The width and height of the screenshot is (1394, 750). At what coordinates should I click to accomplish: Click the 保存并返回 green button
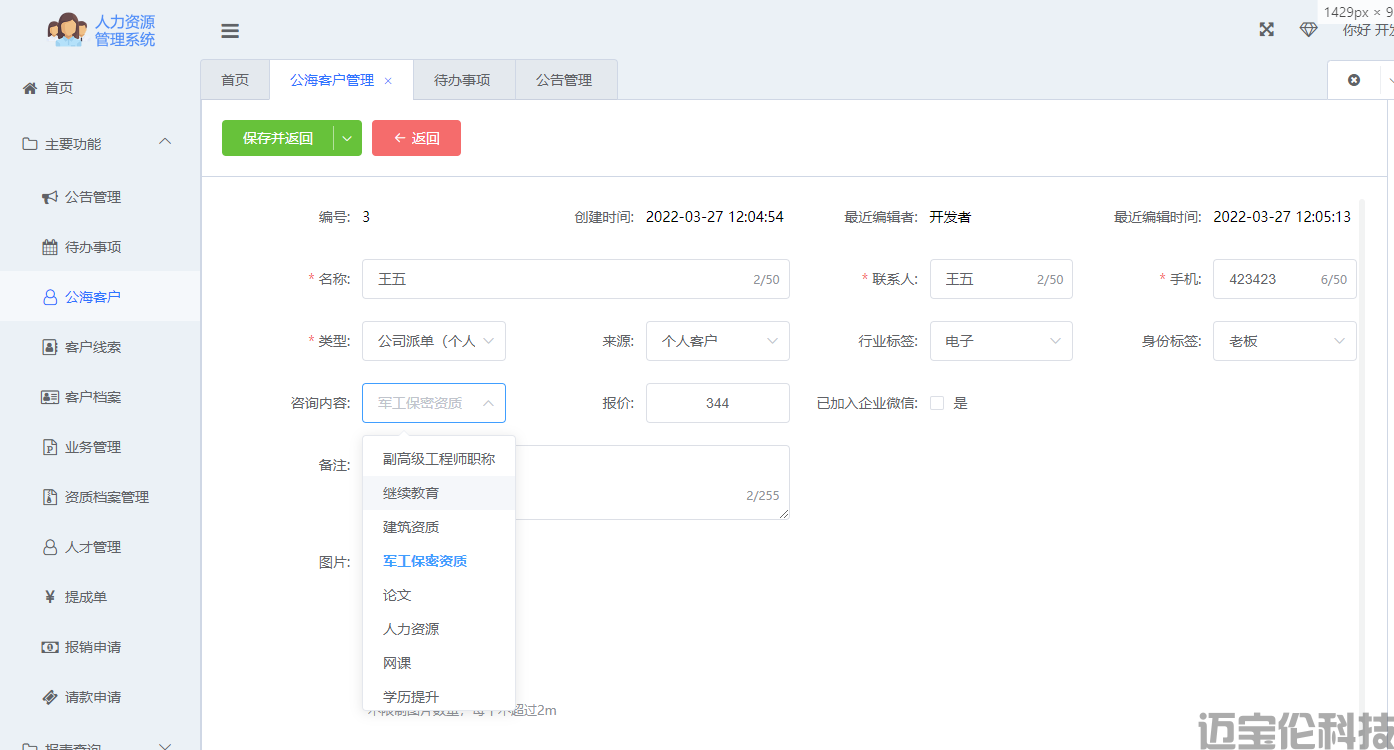[x=278, y=138]
